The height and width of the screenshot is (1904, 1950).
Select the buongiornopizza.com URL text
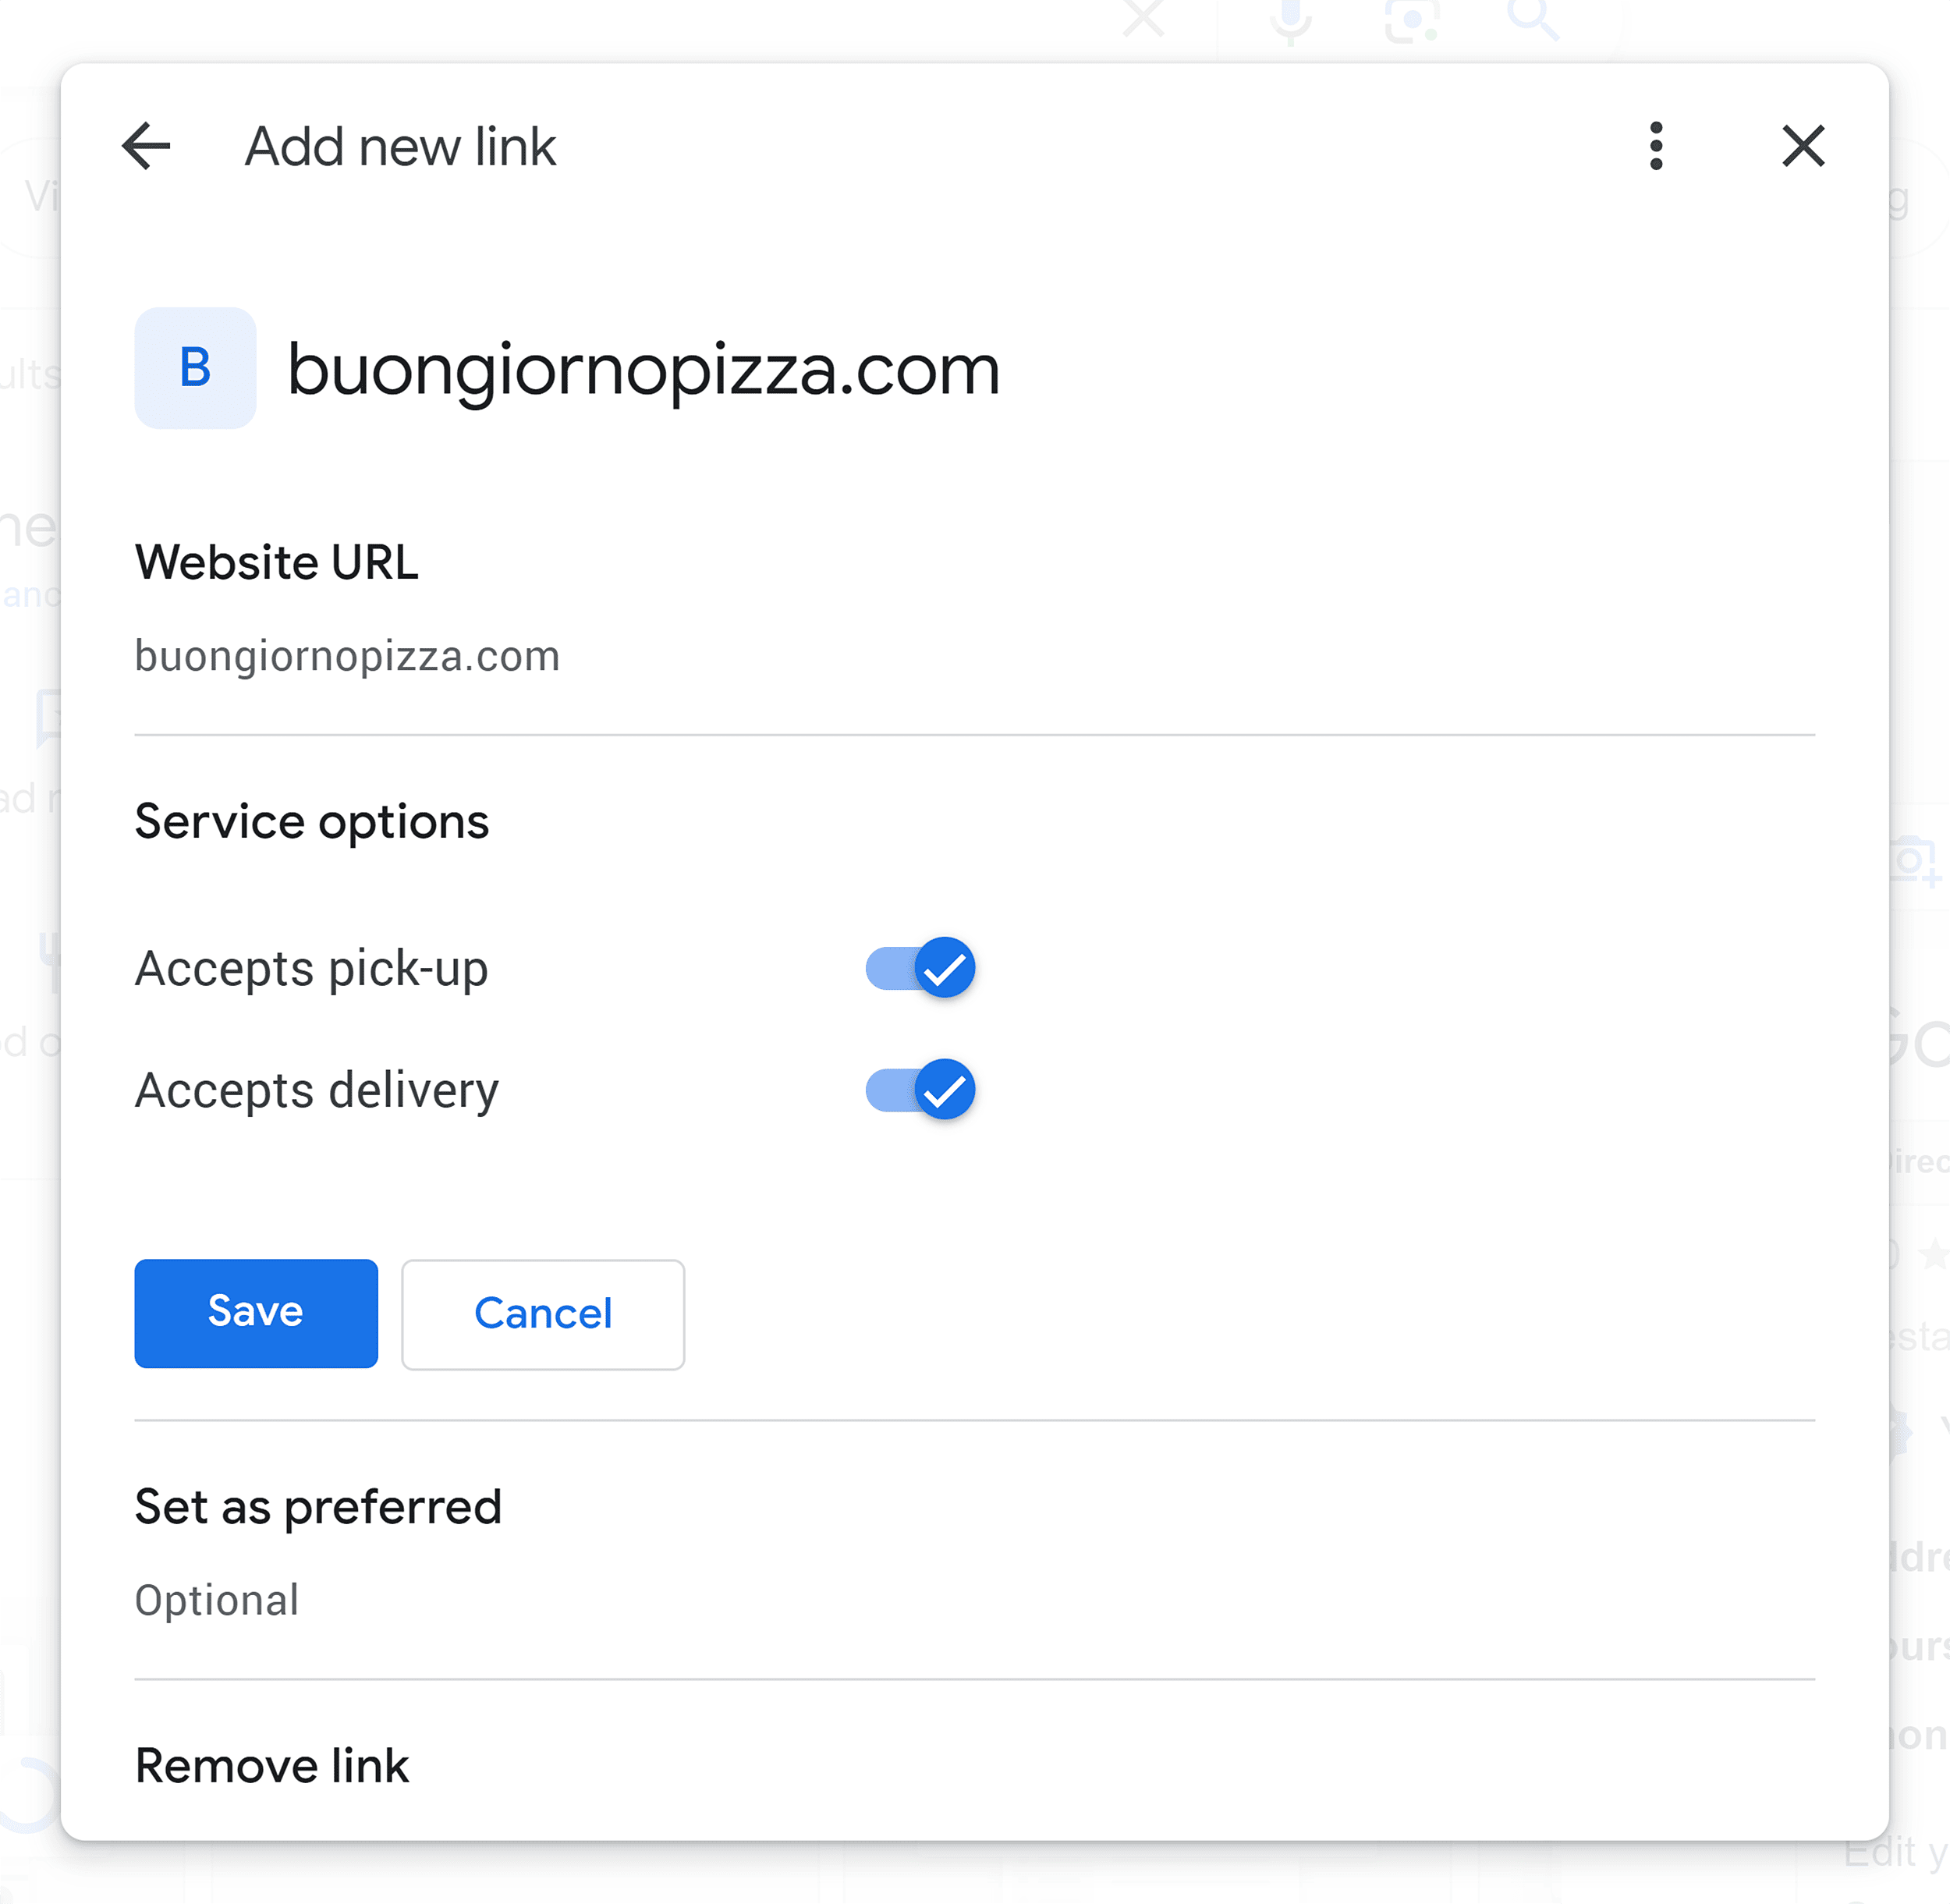click(x=348, y=655)
